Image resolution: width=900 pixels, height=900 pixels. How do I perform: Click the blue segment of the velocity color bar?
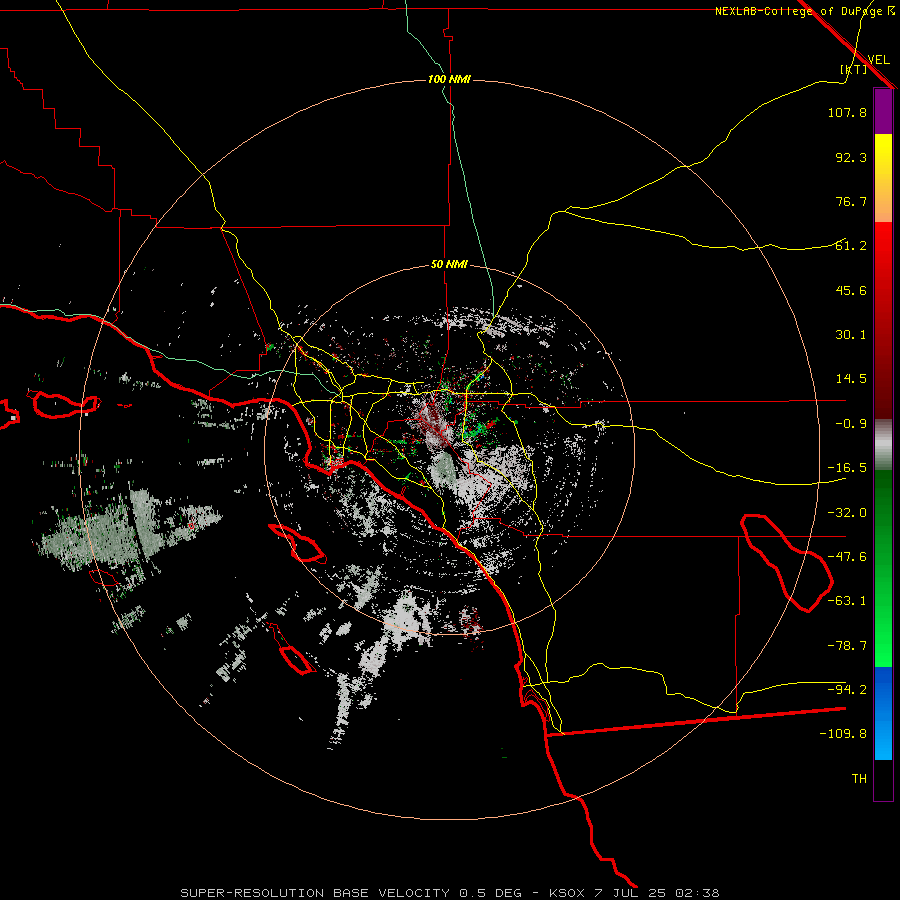(883, 713)
